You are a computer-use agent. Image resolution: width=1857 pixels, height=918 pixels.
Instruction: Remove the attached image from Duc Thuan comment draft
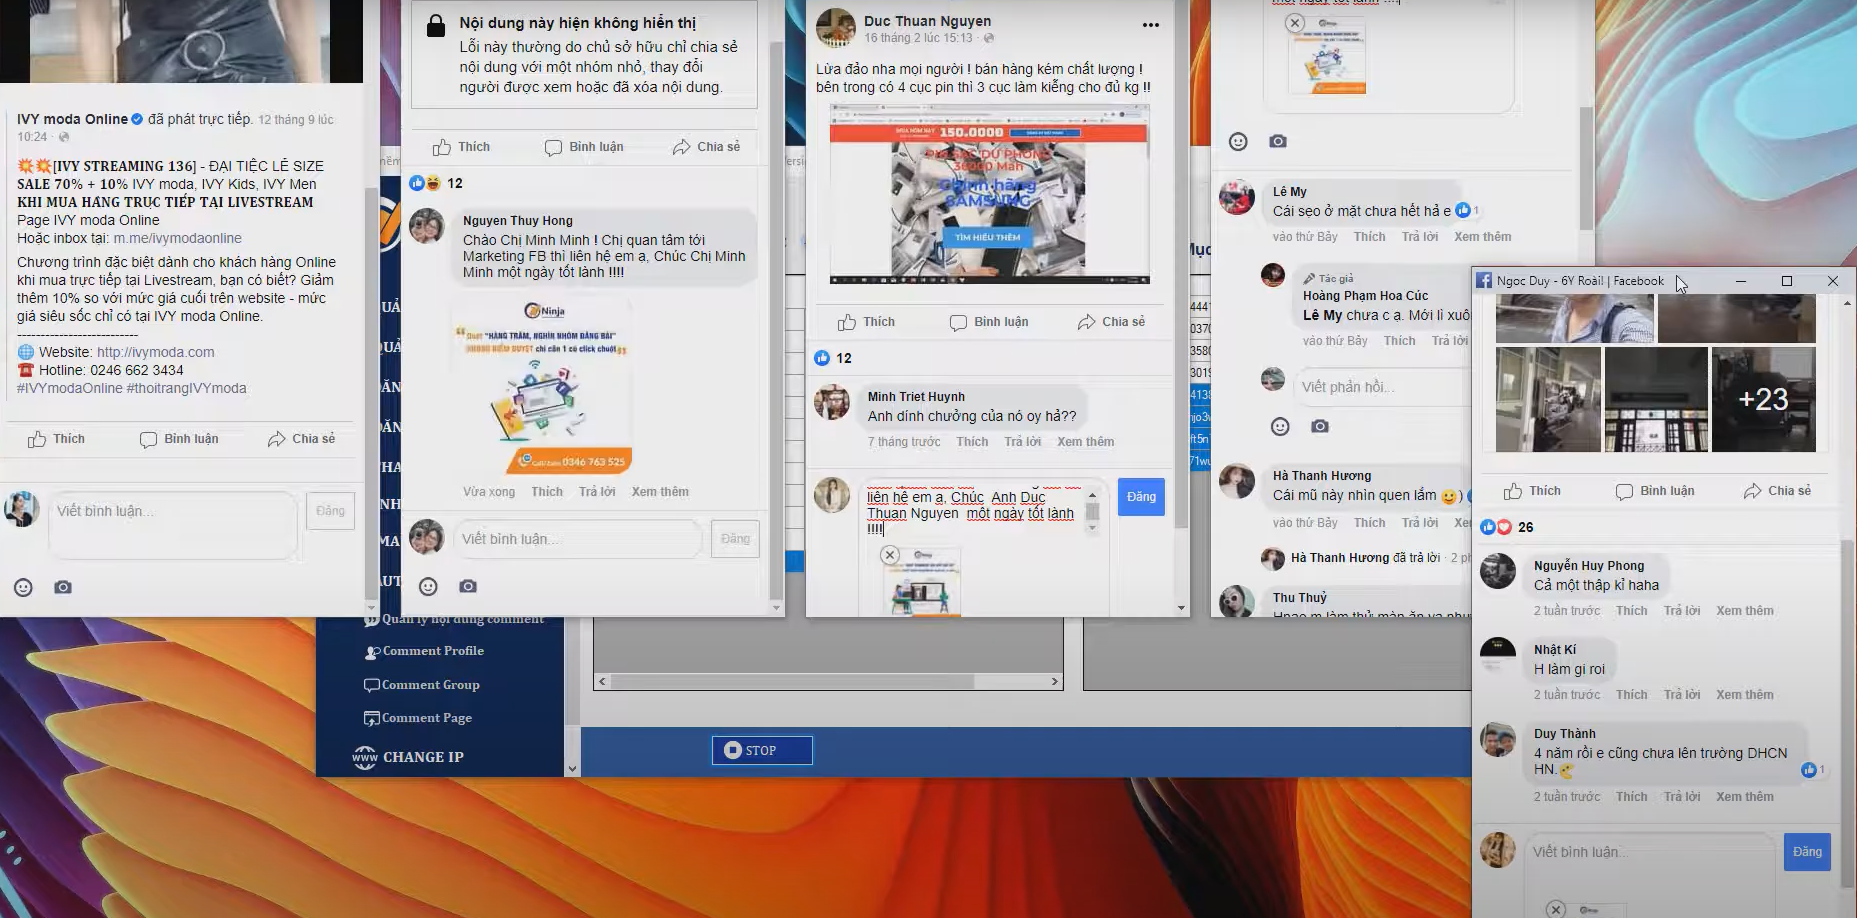pyautogui.click(x=890, y=555)
